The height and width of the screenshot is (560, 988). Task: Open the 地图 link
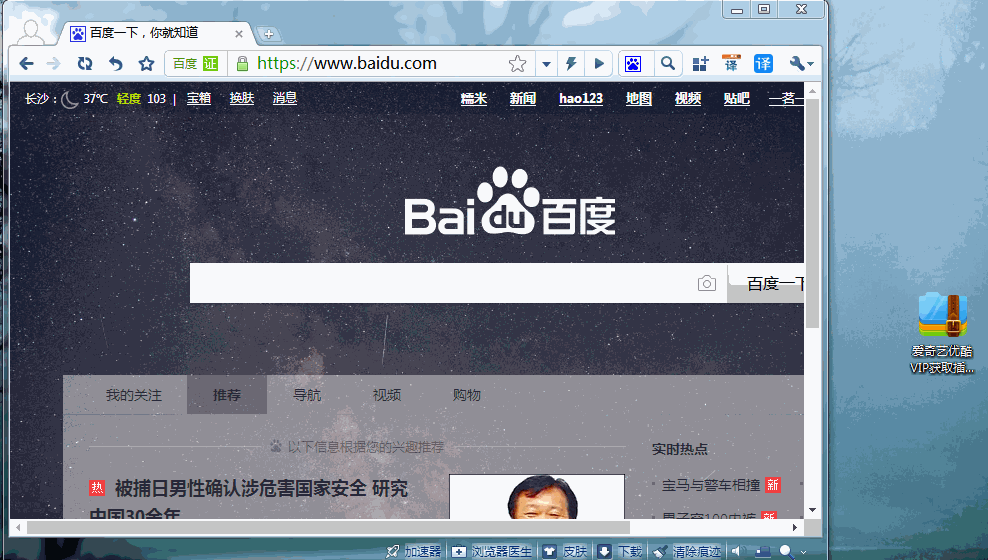(x=638, y=98)
